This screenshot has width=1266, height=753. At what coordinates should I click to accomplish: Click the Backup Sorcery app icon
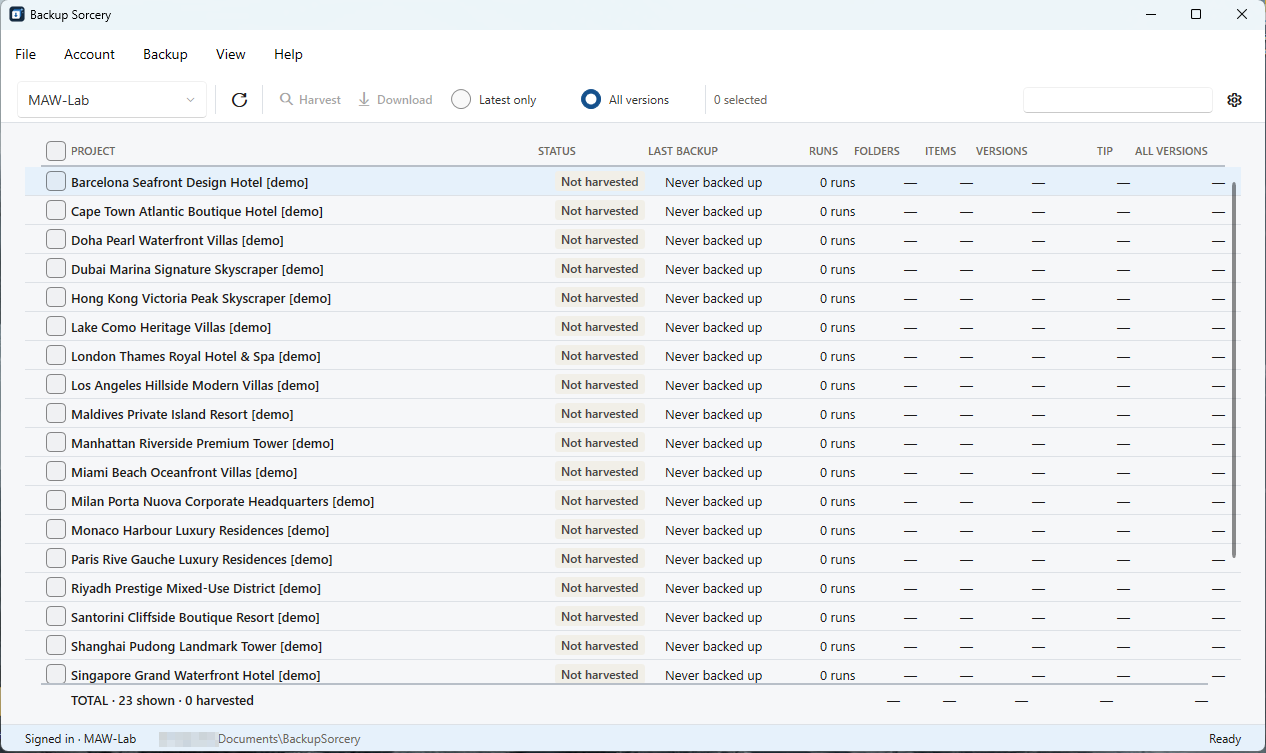[x=17, y=15]
